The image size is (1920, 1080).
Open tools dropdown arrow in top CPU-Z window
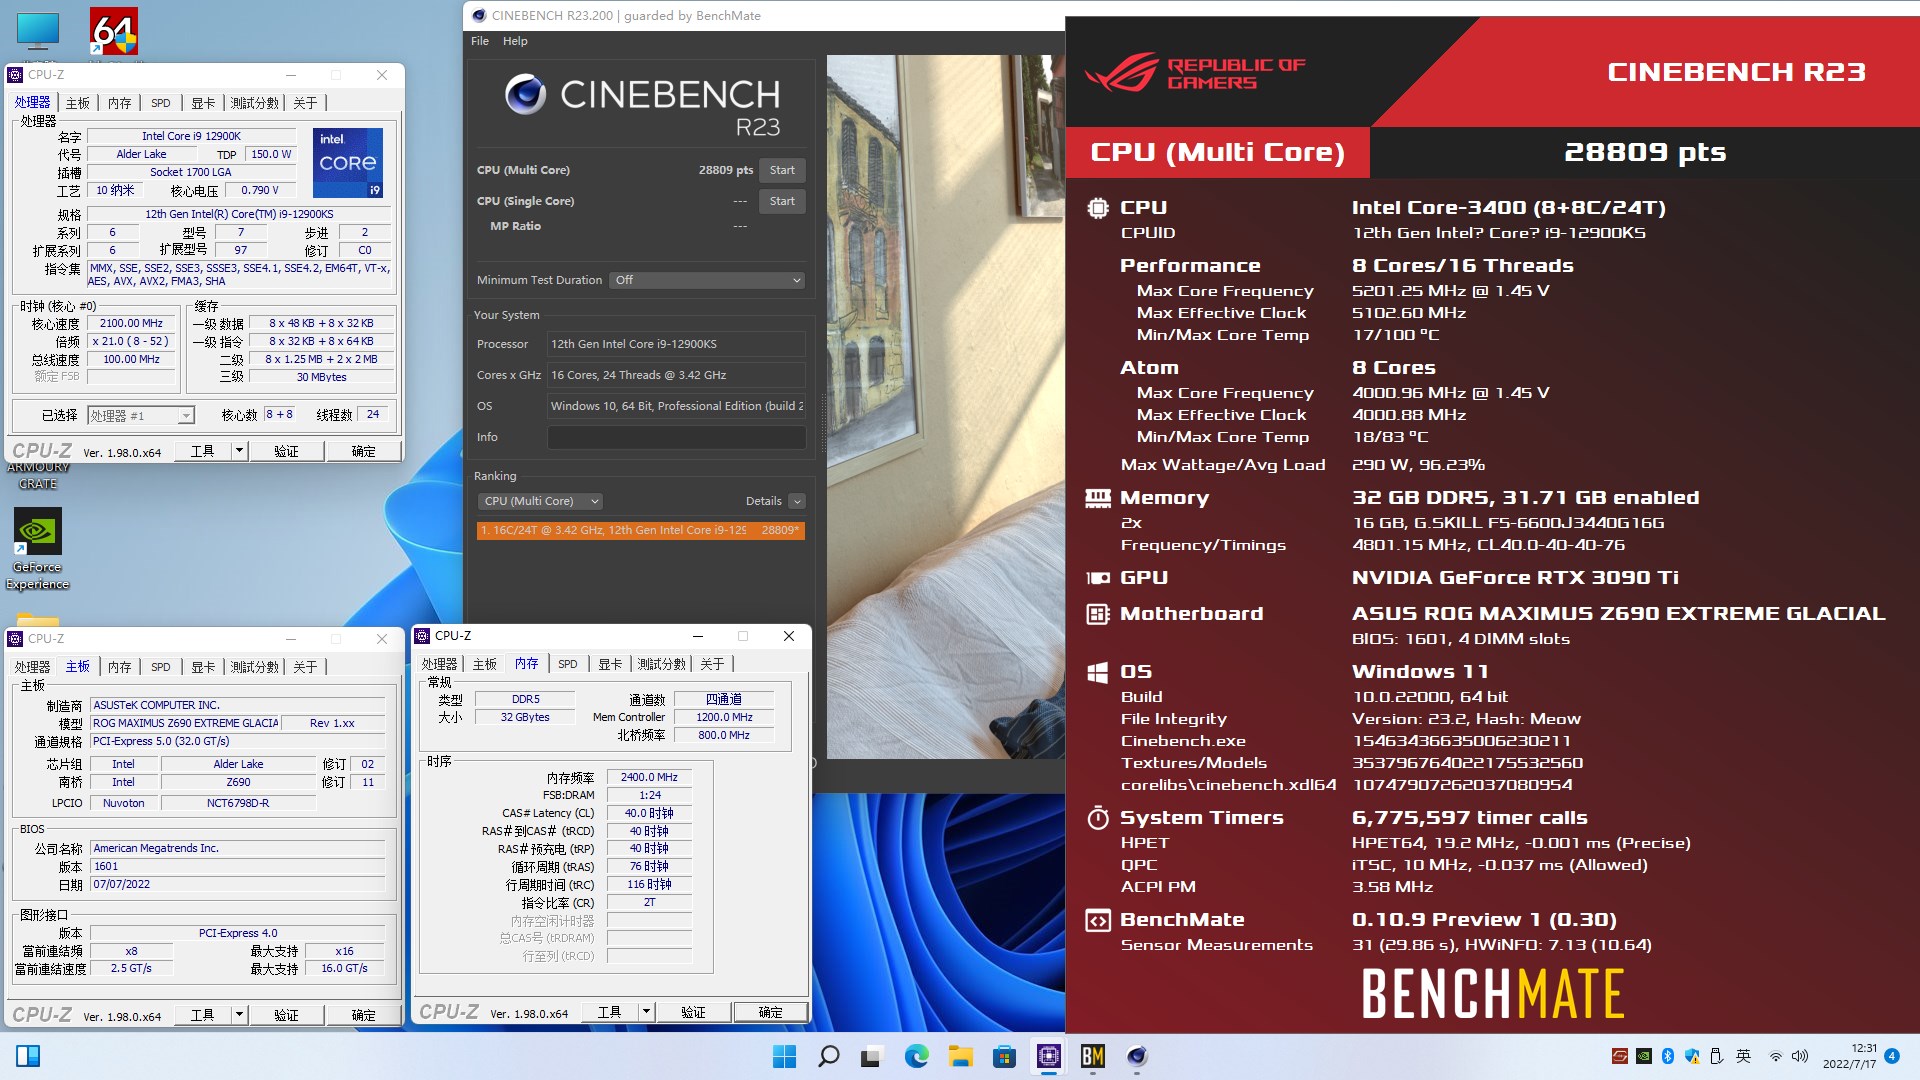point(239,451)
